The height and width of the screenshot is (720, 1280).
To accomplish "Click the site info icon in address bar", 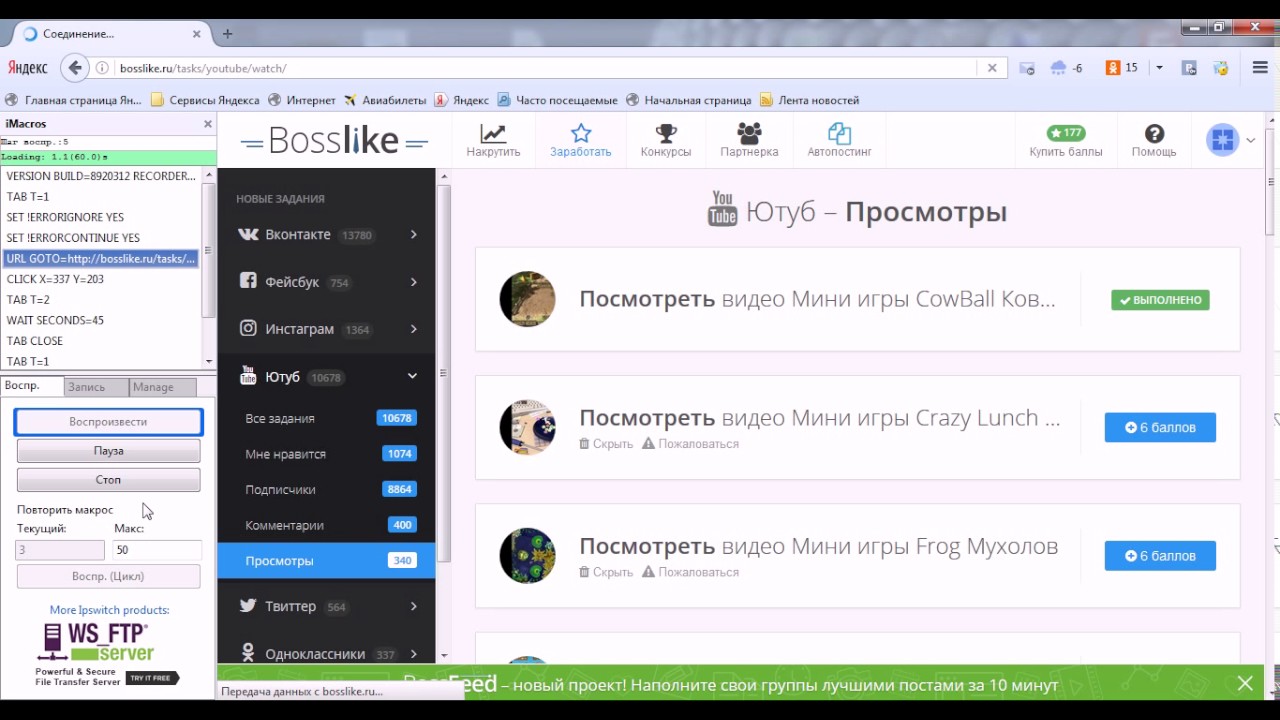I will (x=102, y=68).
